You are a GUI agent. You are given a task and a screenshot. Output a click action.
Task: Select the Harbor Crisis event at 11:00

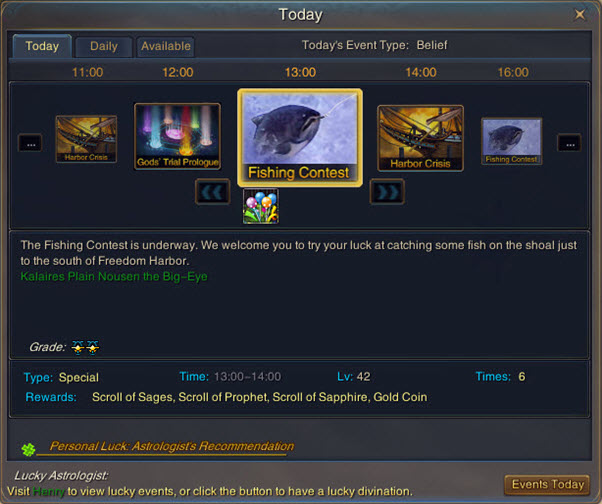point(86,139)
